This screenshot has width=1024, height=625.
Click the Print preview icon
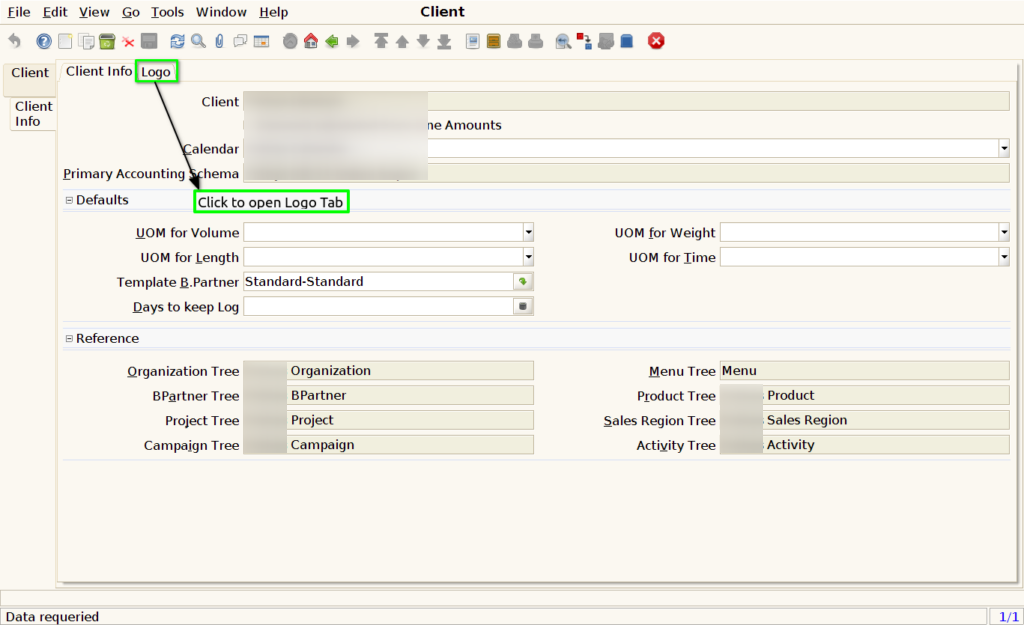(515, 41)
